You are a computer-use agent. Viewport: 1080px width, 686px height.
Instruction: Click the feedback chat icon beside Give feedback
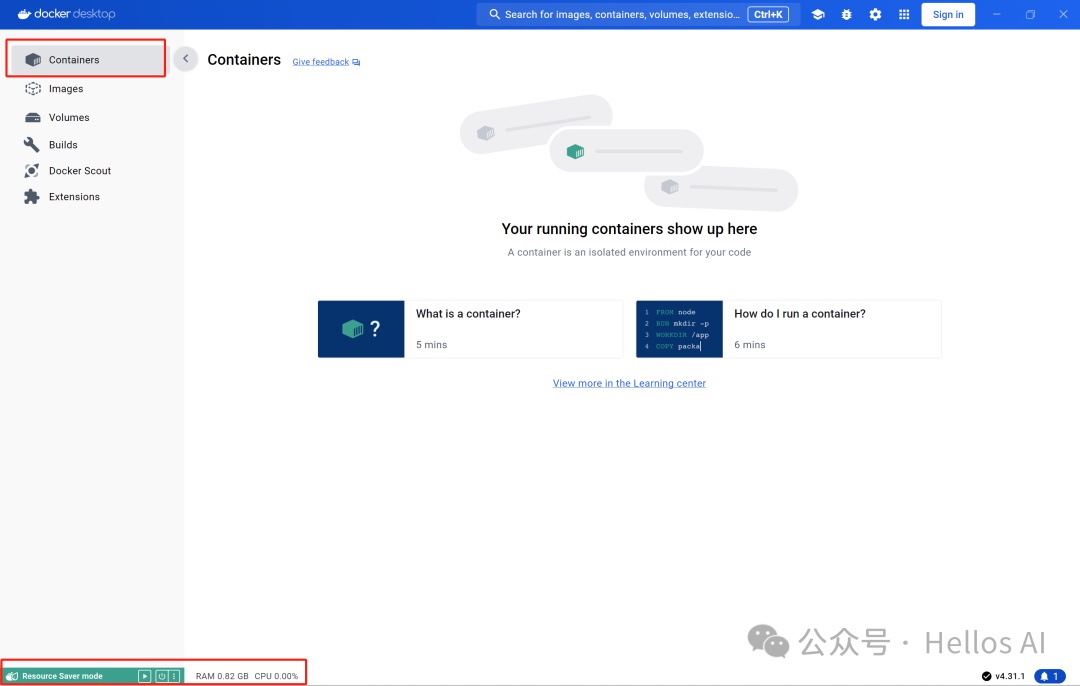pyautogui.click(x=356, y=62)
